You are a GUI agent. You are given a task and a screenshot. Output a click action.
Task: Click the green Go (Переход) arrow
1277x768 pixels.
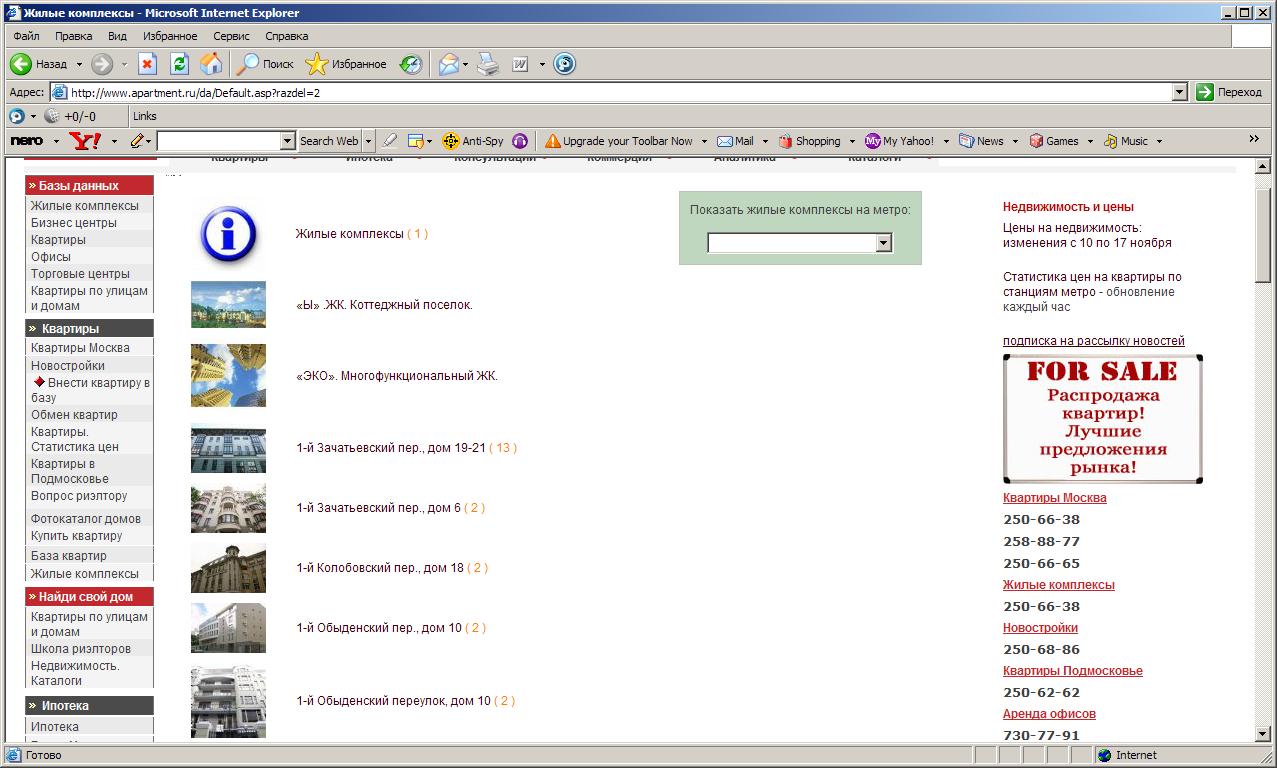coord(1204,92)
